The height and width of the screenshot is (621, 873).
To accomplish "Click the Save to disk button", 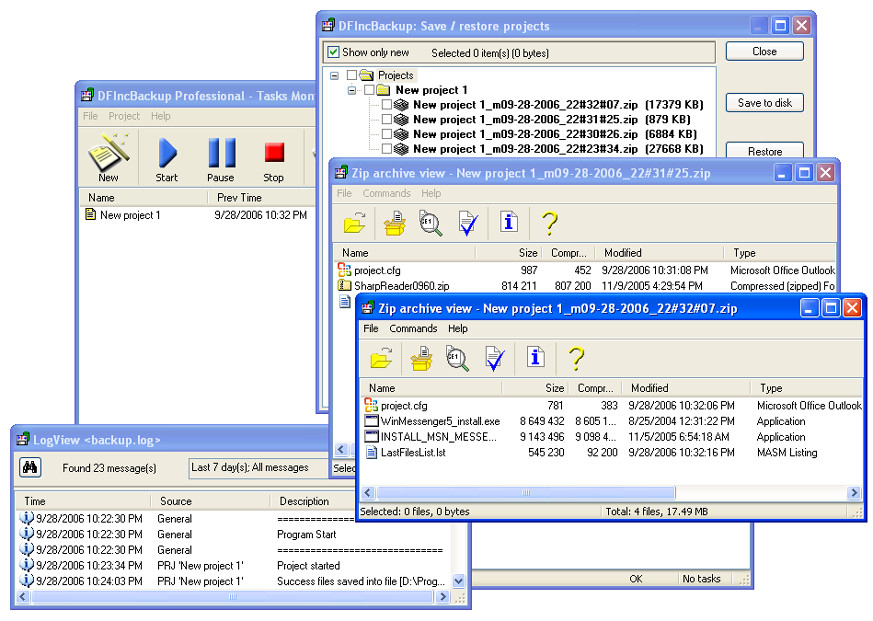I will (764, 102).
